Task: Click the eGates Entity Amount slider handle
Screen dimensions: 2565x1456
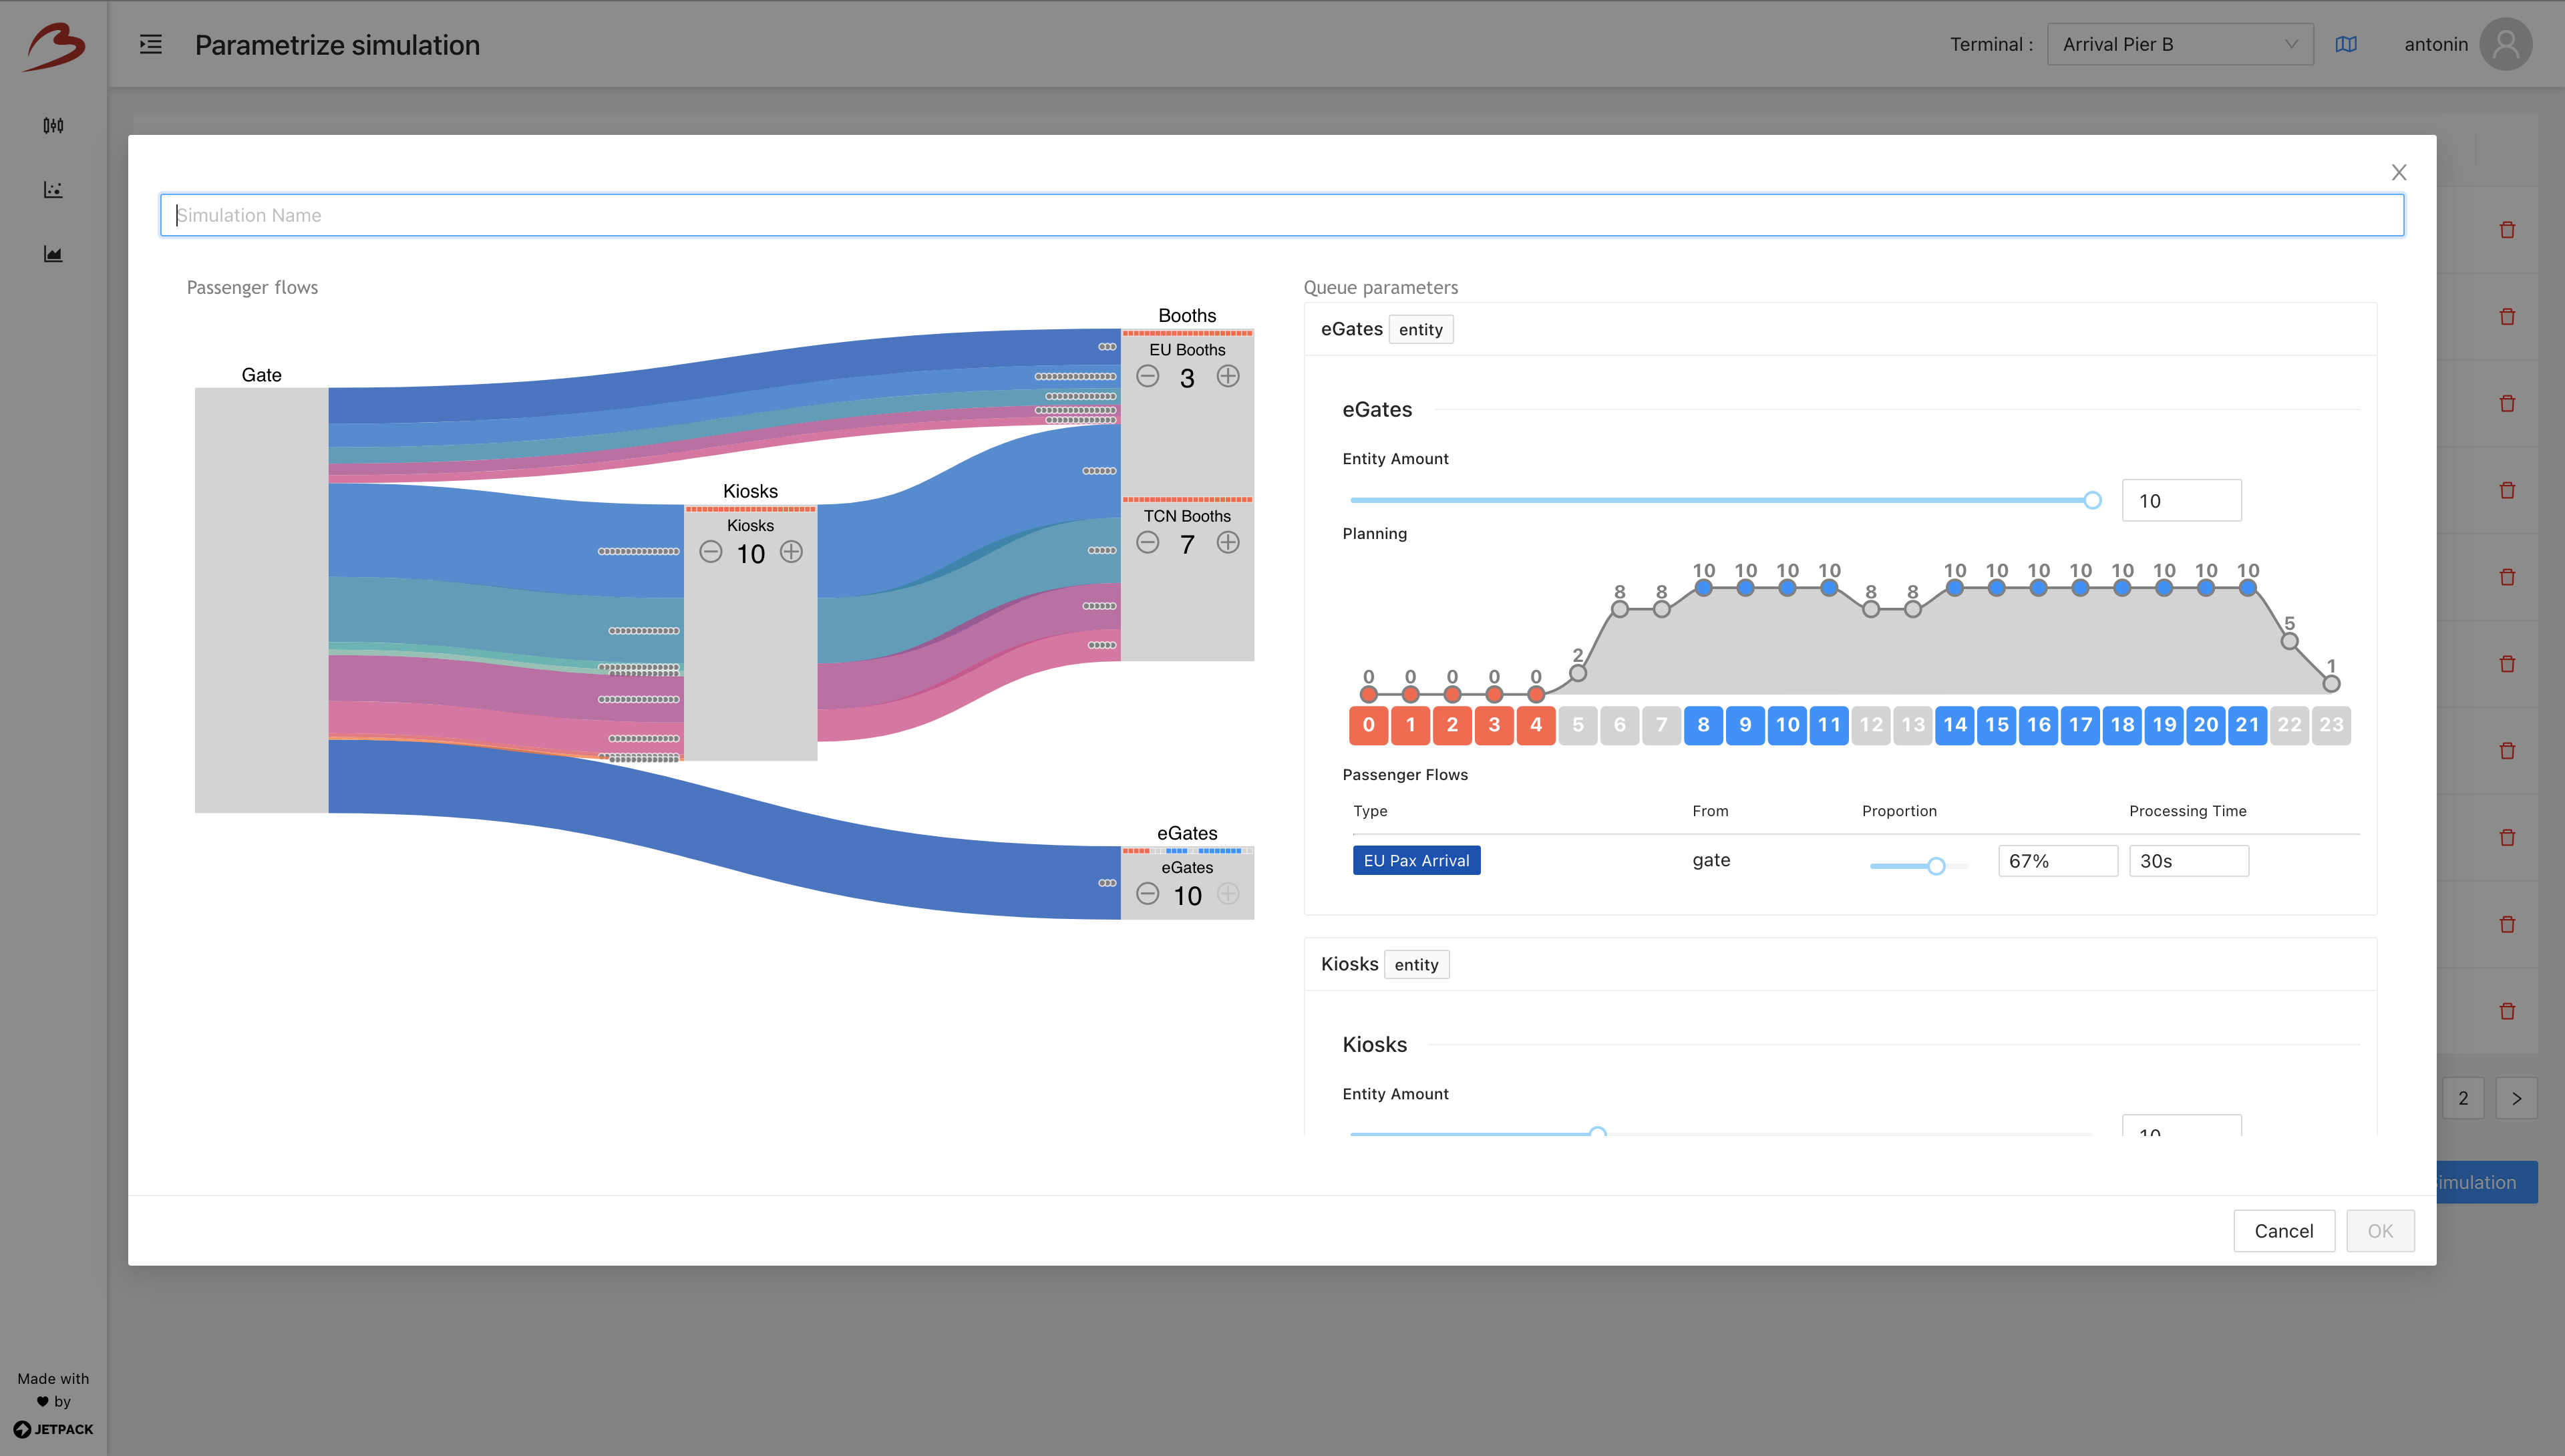Action: 2092,500
